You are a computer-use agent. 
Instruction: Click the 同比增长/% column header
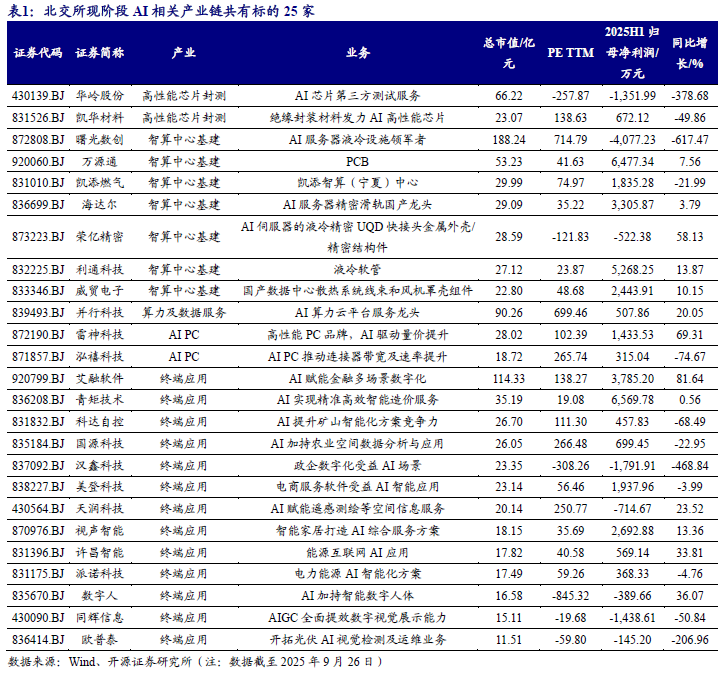click(690, 53)
